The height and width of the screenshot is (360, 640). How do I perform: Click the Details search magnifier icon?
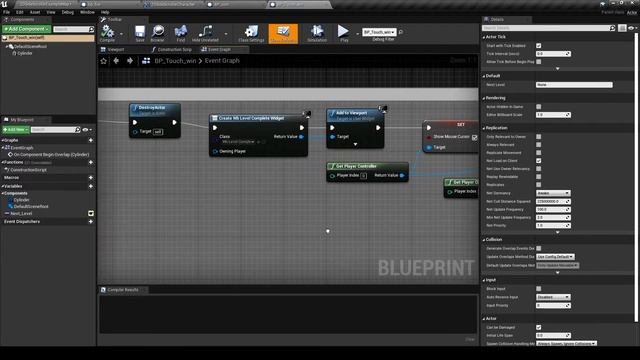point(612,28)
